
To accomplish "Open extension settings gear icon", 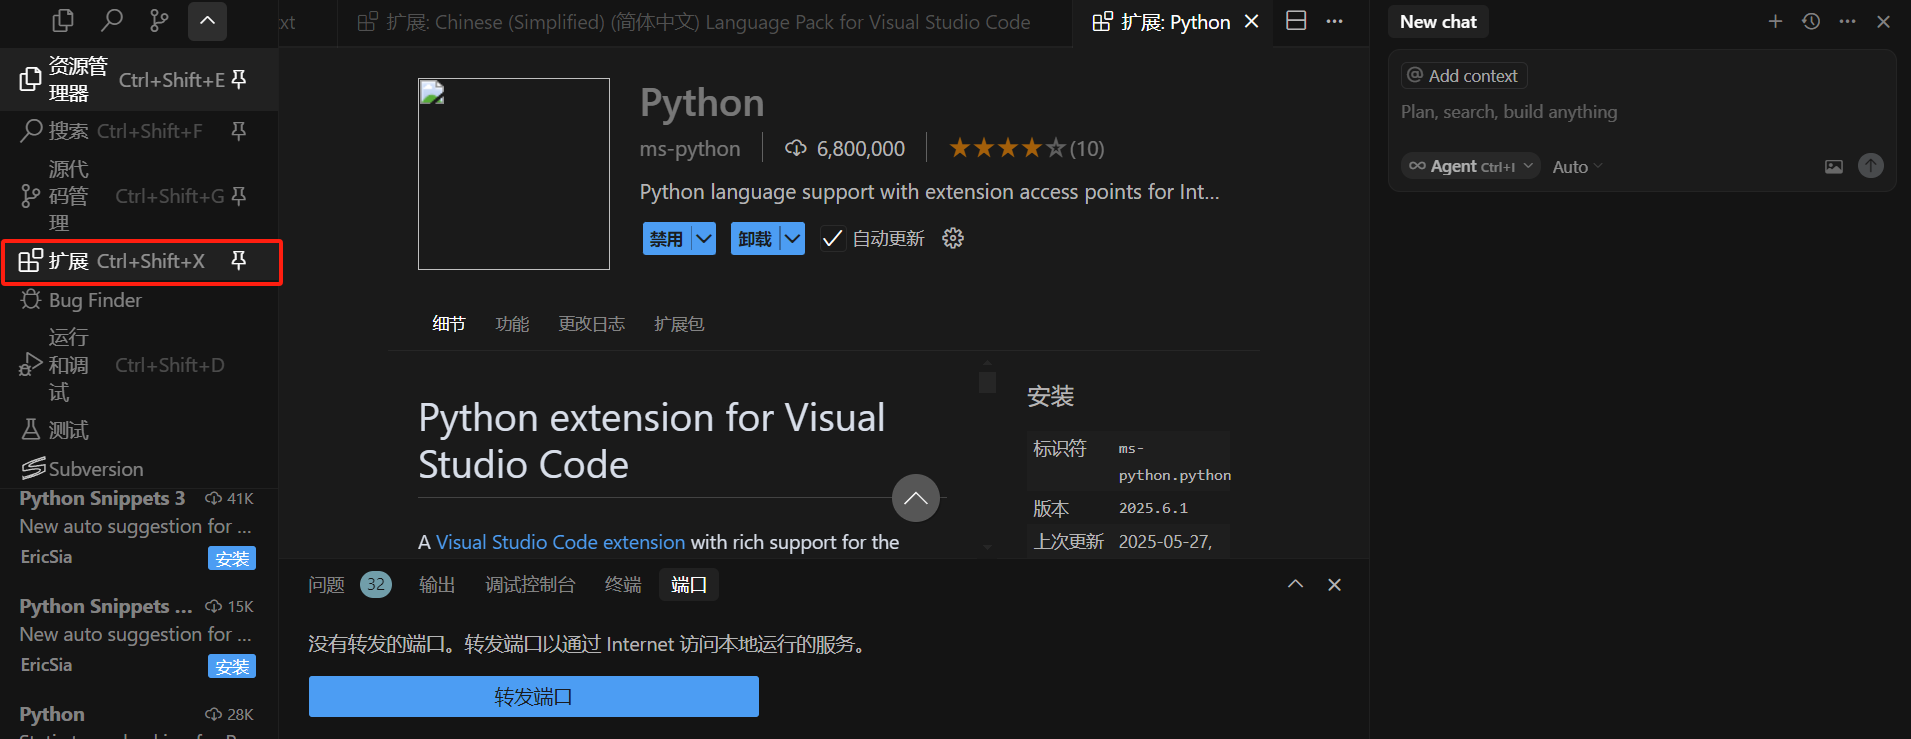I will [x=953, y=238].
